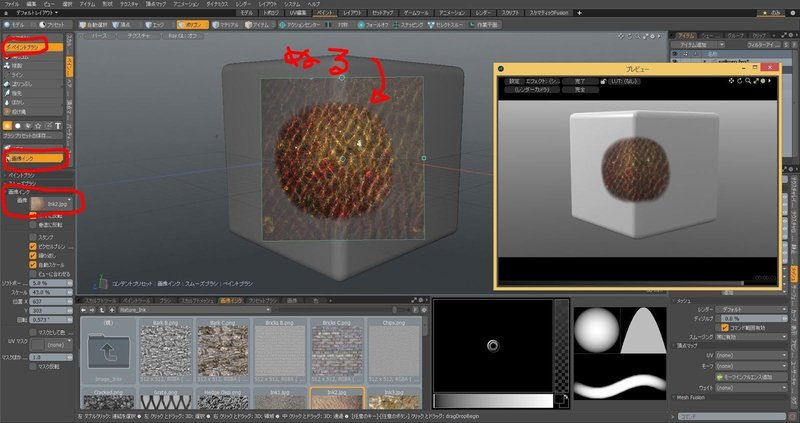Image resolution: width=800 pixels, height=423 pixels.
Task: Switch to the セットアップ layout tab
Action: 383,13
